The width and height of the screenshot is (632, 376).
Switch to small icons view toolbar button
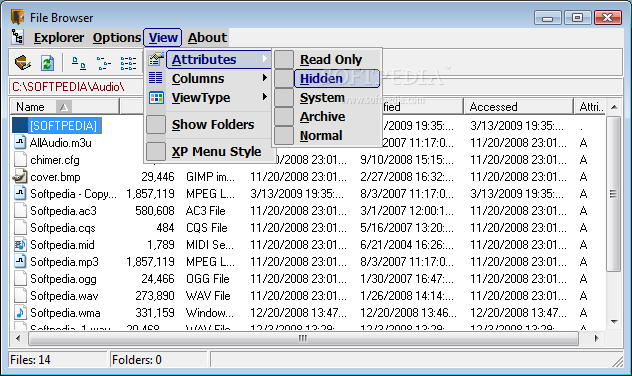pyautogui.click(x=104, y=63)
